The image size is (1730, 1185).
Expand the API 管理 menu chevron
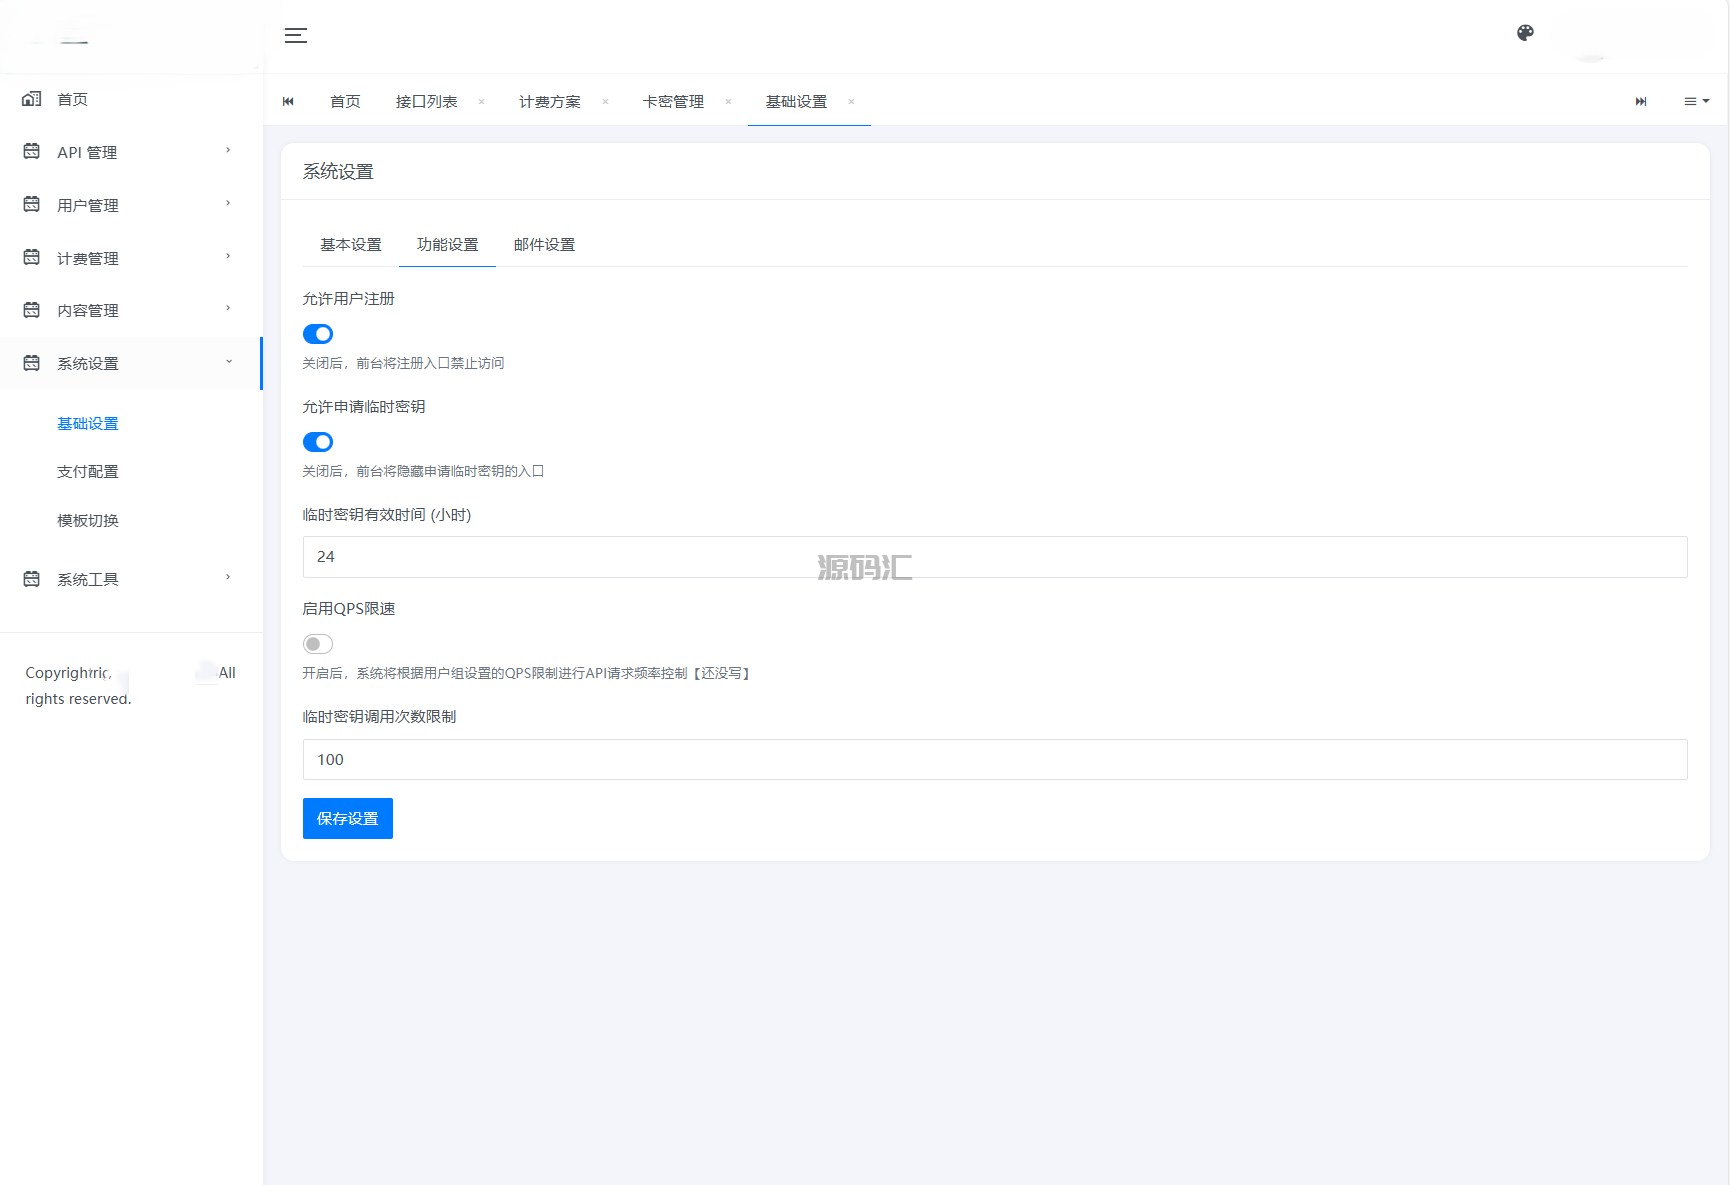click(x=228, y=151)
